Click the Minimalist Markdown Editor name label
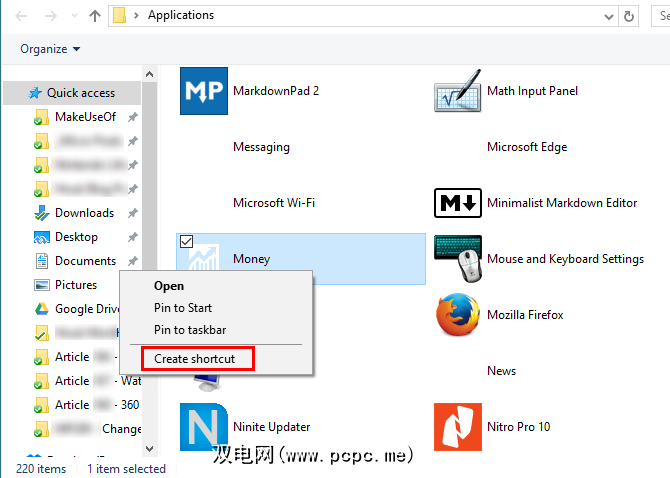This screenshot has height=478, width=670. pyautogui.click(x=562, y=203)
